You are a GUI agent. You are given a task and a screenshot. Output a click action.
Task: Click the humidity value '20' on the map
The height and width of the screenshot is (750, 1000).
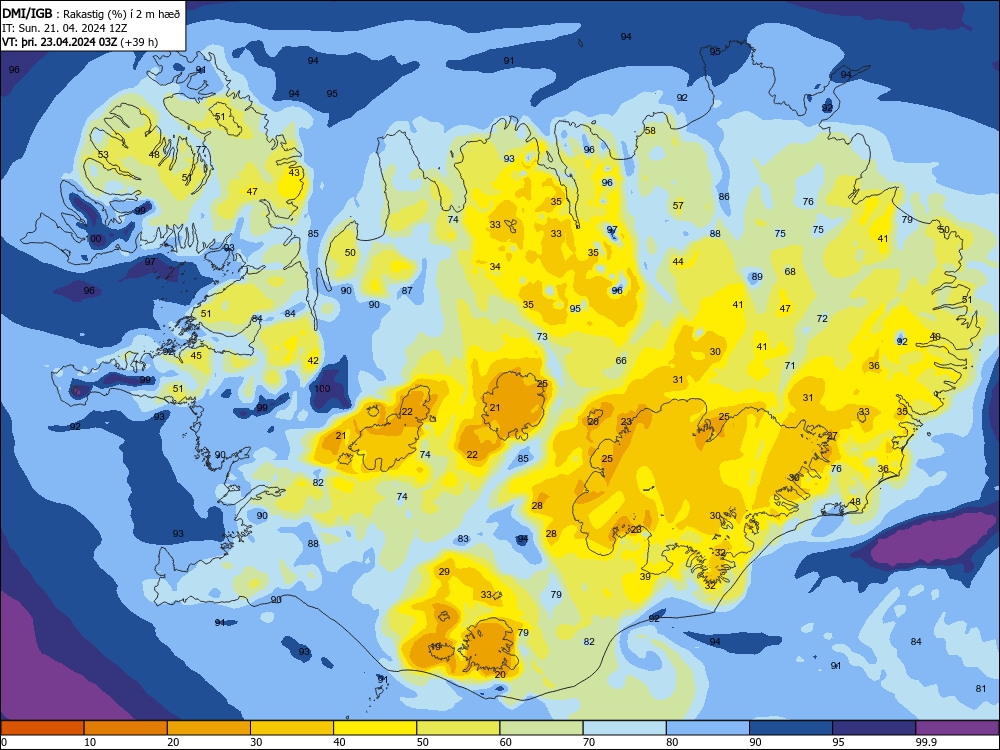(x=500, y=674)
